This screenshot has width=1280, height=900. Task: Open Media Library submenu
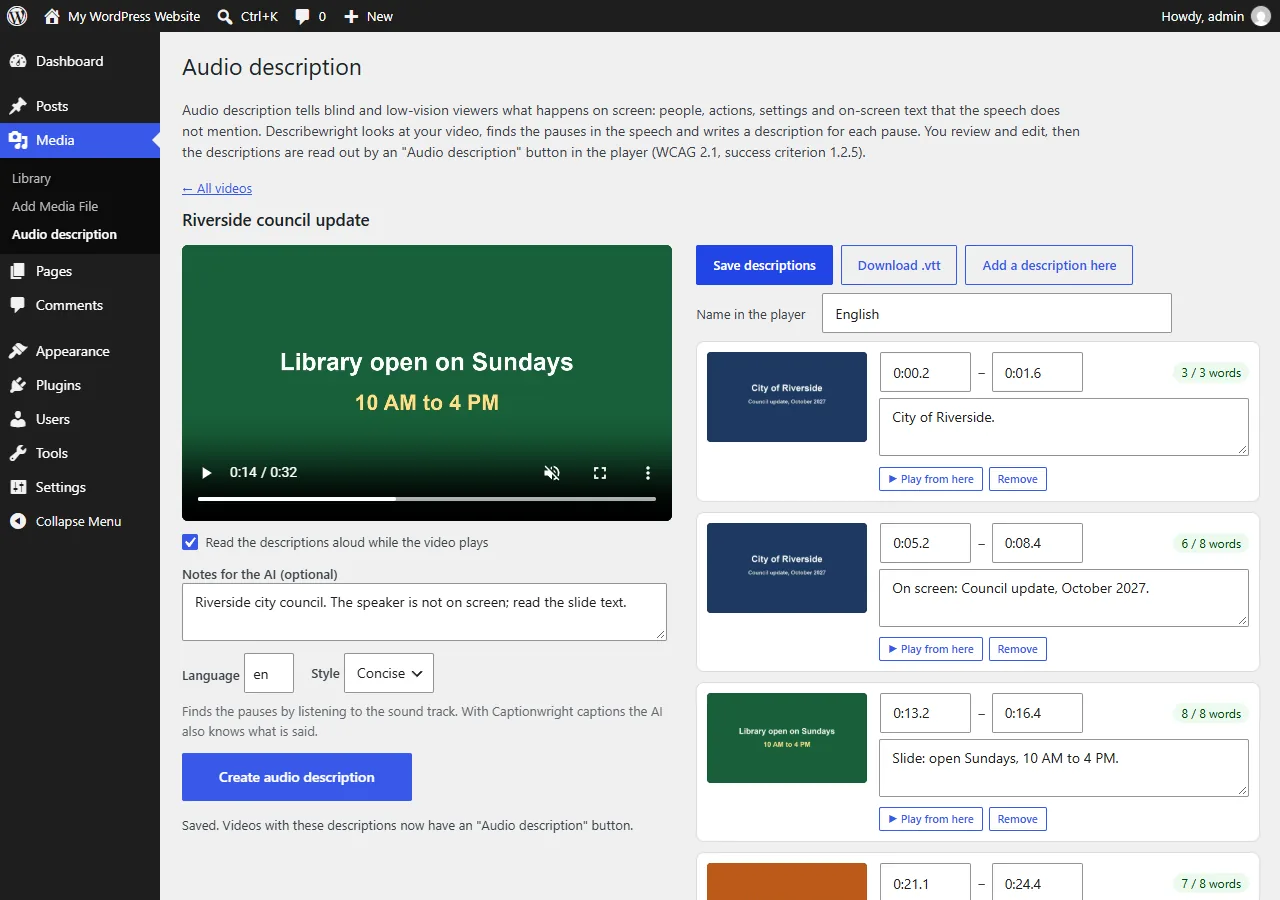31,178
